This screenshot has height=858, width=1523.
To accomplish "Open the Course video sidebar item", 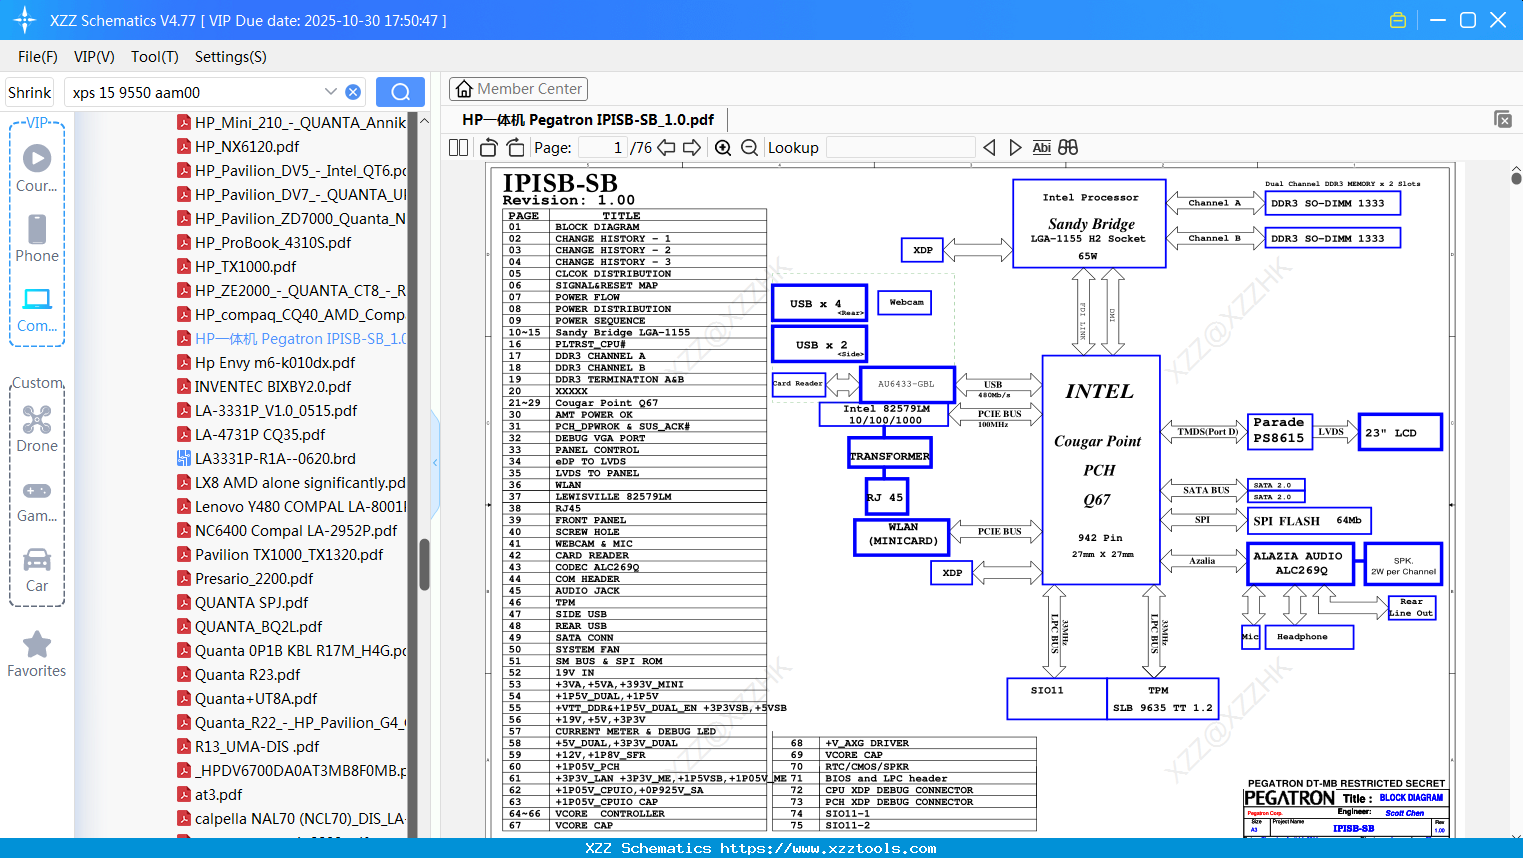I will [x=37, y=168].
